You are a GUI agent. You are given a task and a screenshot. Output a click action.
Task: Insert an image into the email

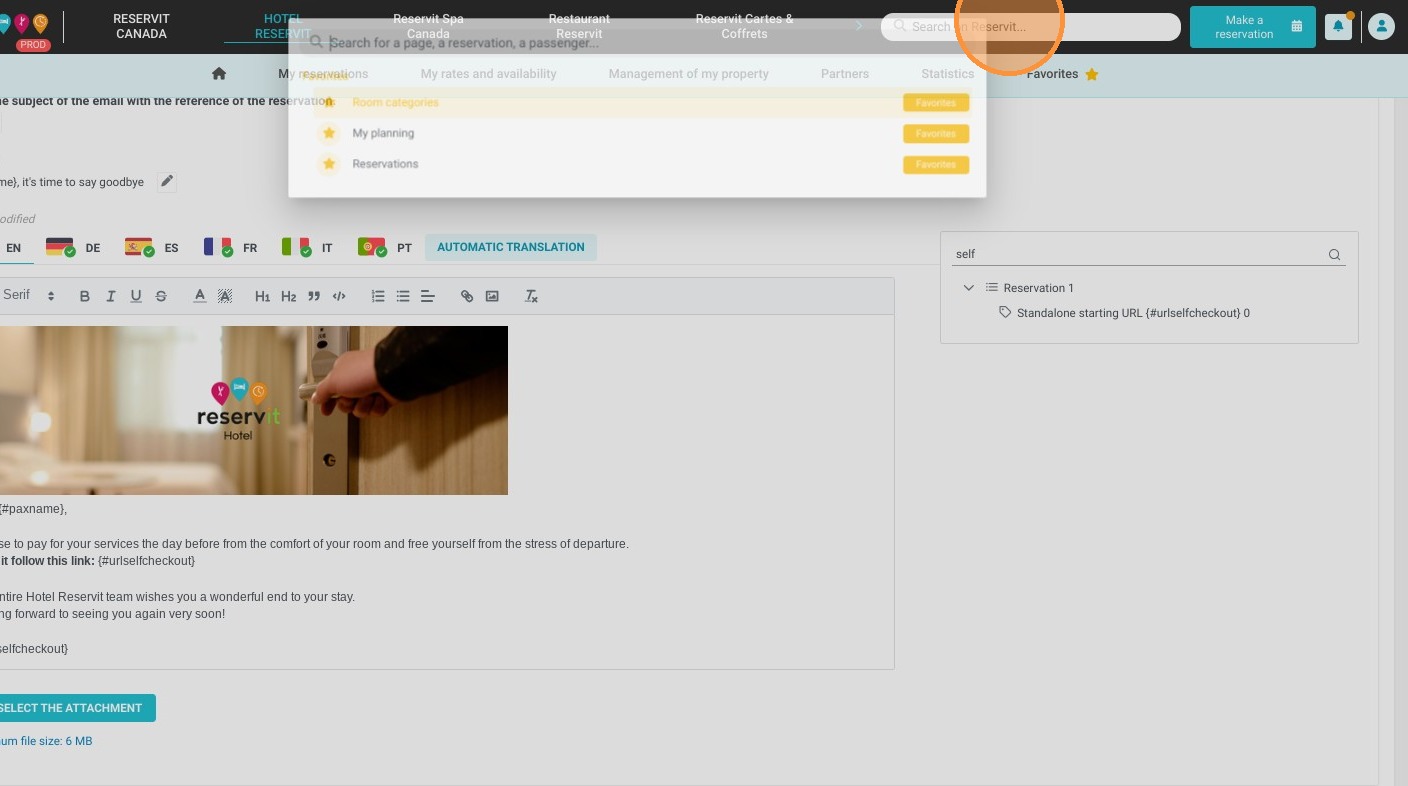click(492, 296)
